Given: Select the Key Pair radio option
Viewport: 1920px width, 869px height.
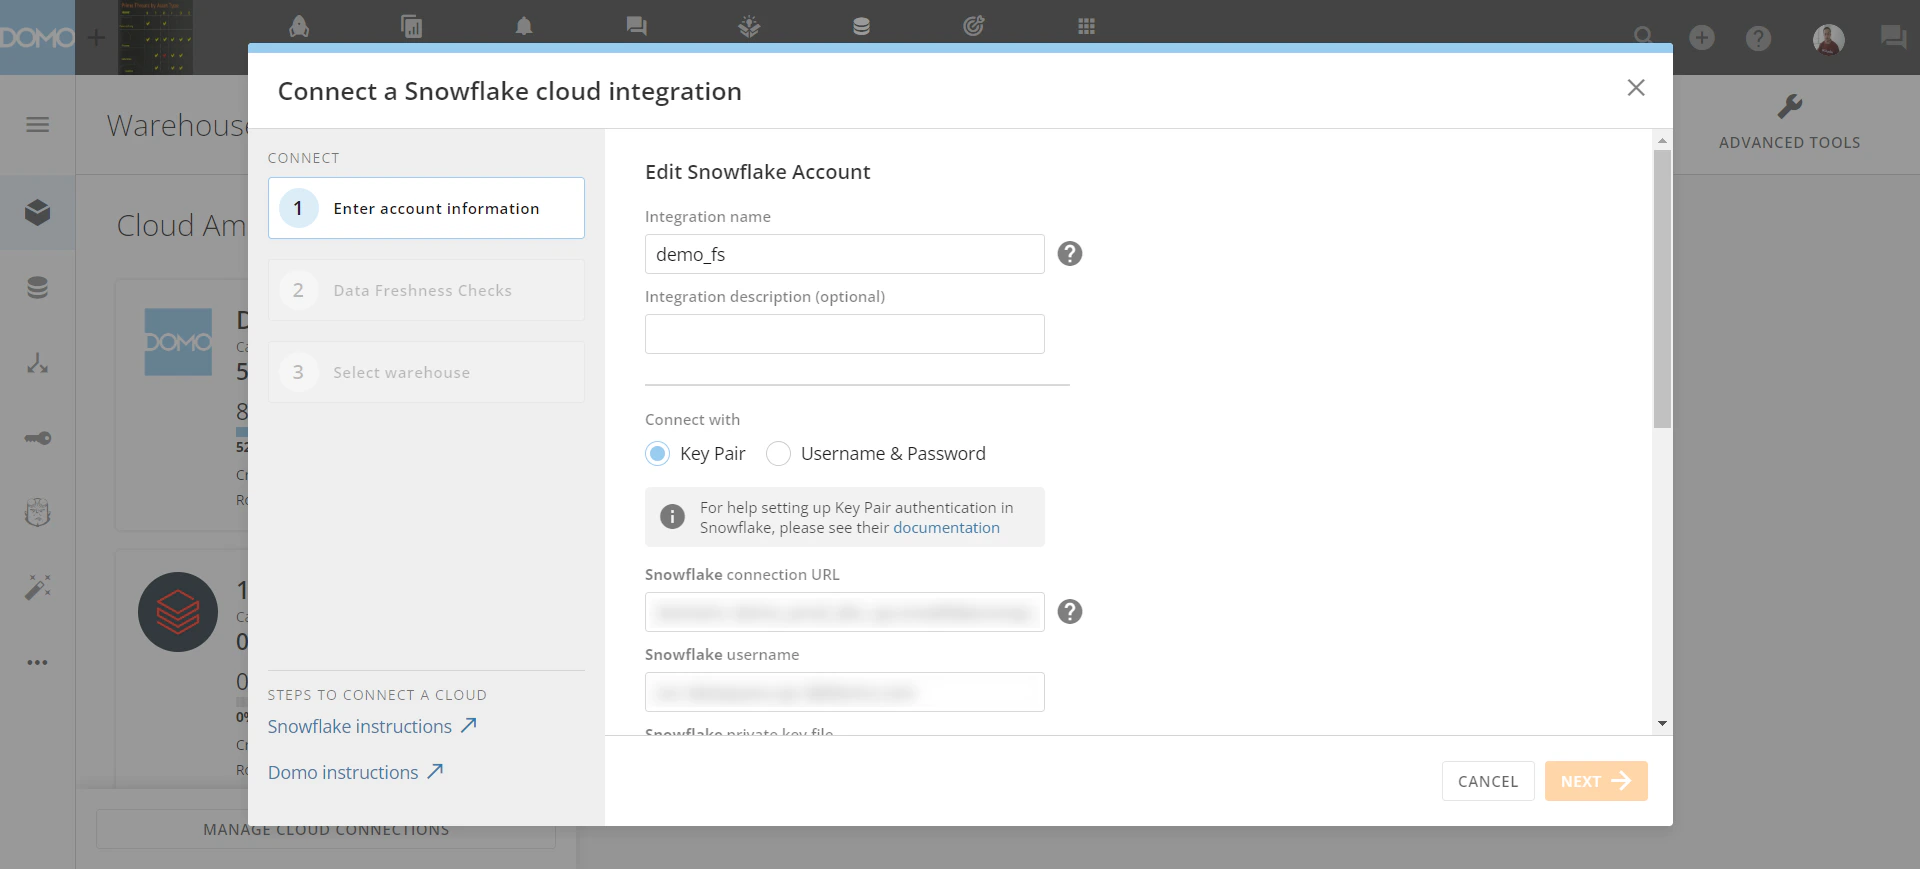Looking at the screenshot, I should [x=657, y=454].
